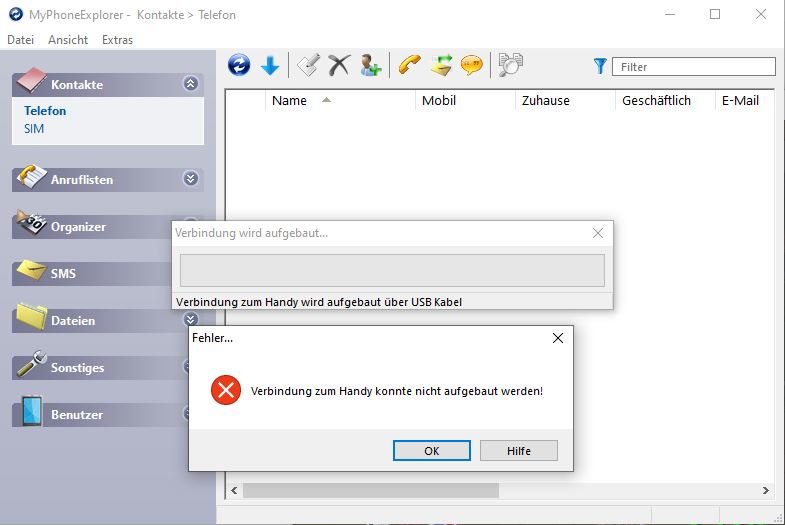Image resolution: width=785 pixels, height=525 pixels.
Task: Click the speech bubble SMS toolbar icon
Action: coord(471,66)
